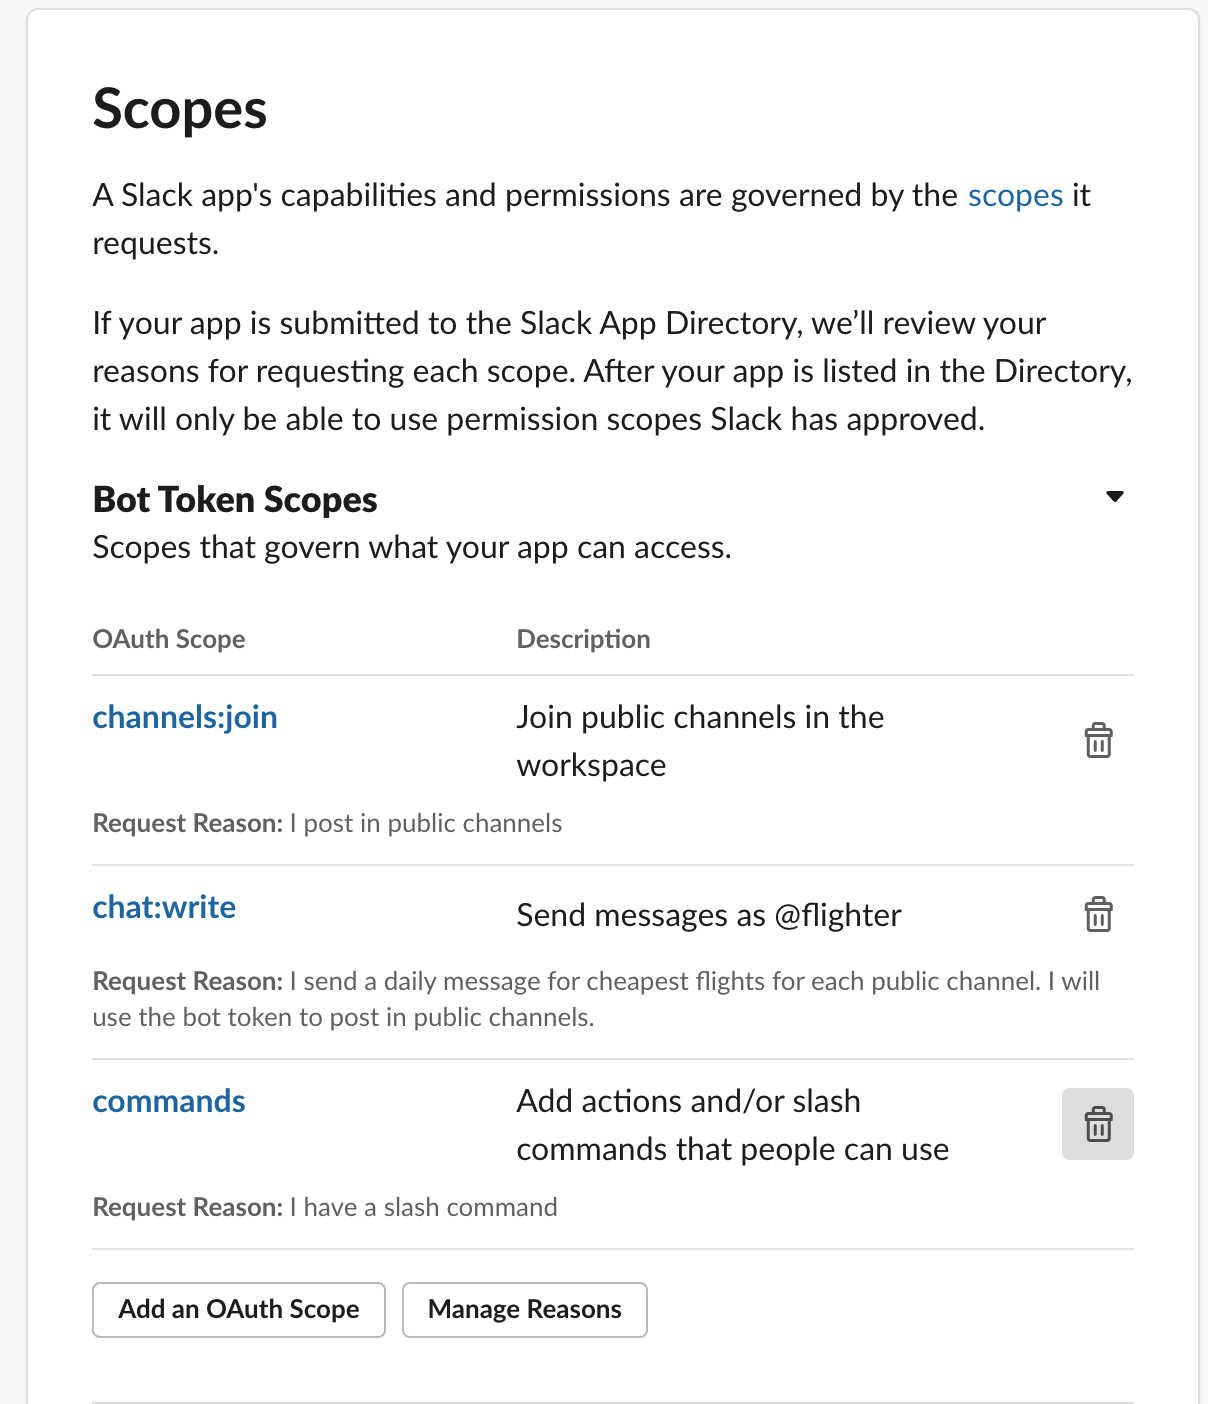Click the Add an OAuth Scope button

239,1309
